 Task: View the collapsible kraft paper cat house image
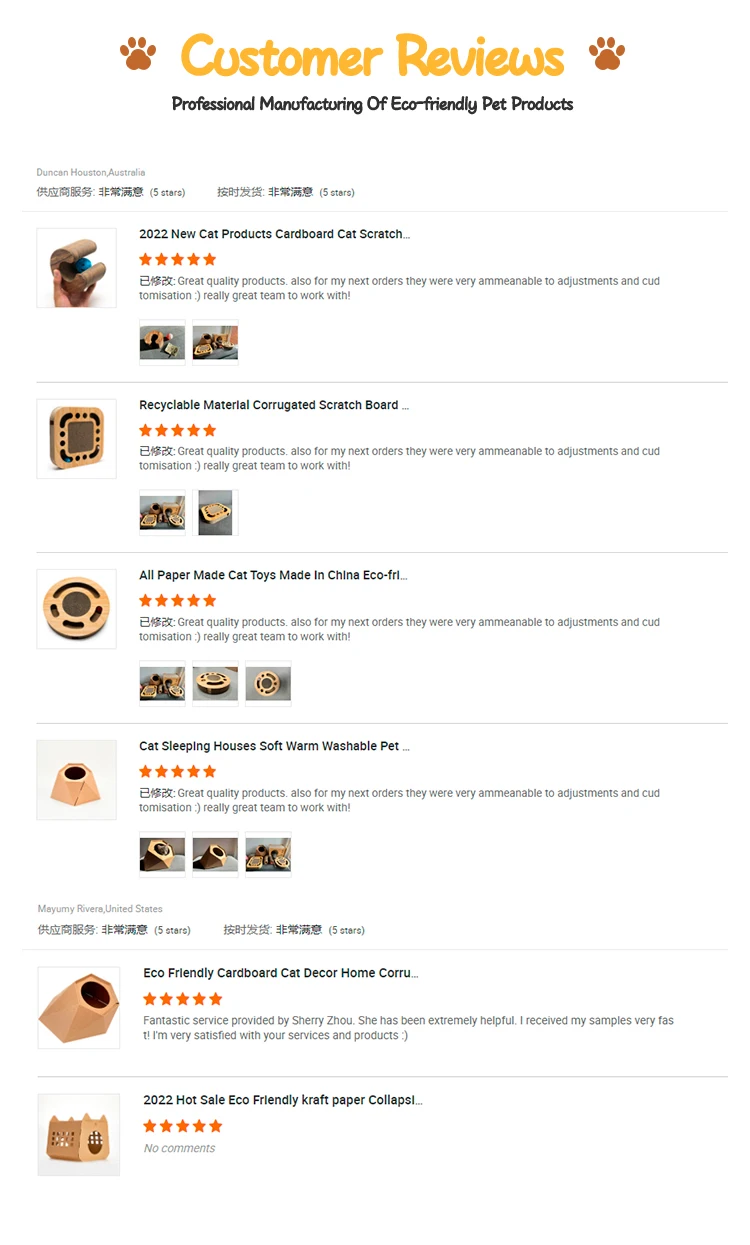pos(79,1135)
